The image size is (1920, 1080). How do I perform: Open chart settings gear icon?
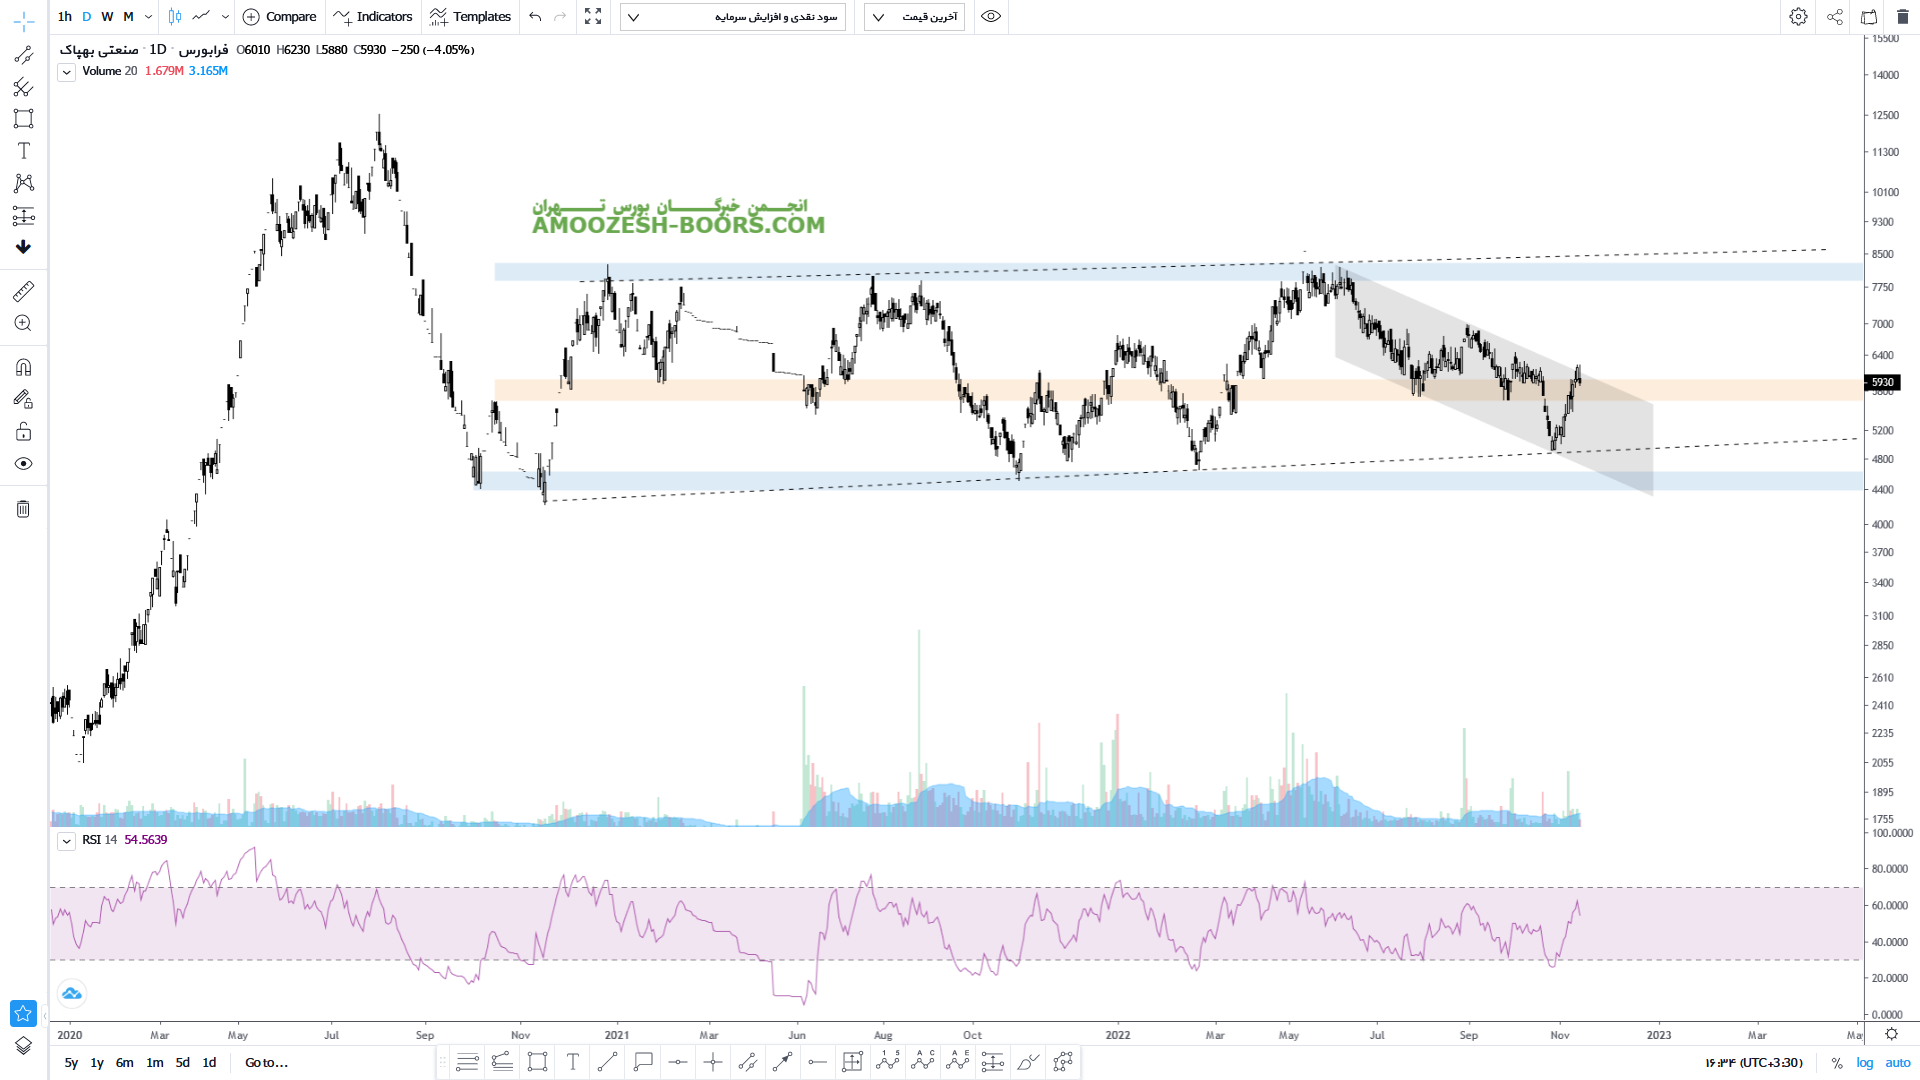(1798, 16)
